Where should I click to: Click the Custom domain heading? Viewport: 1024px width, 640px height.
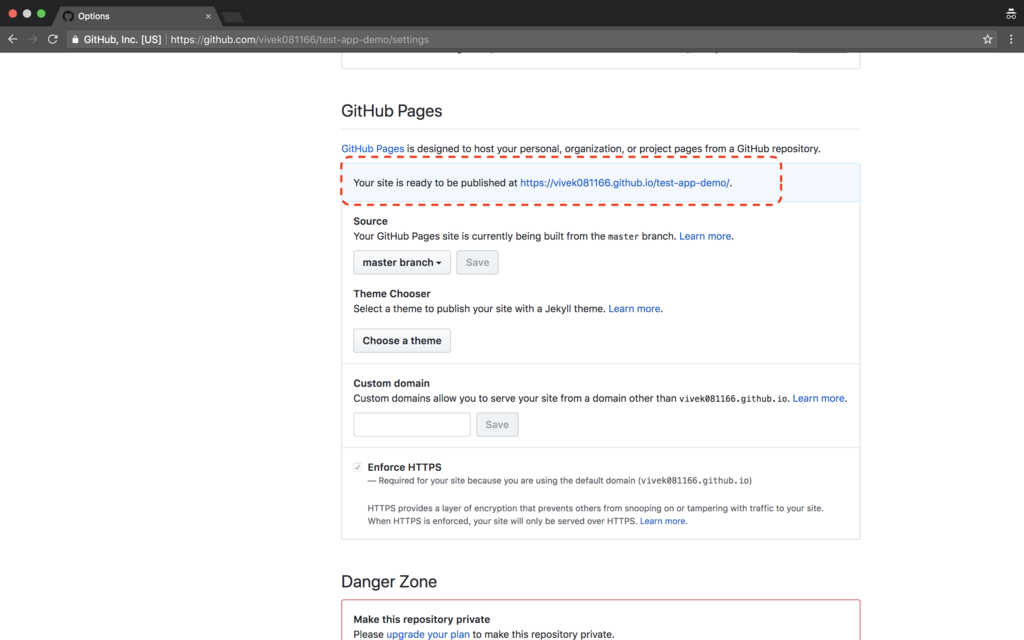pos(391,383)
